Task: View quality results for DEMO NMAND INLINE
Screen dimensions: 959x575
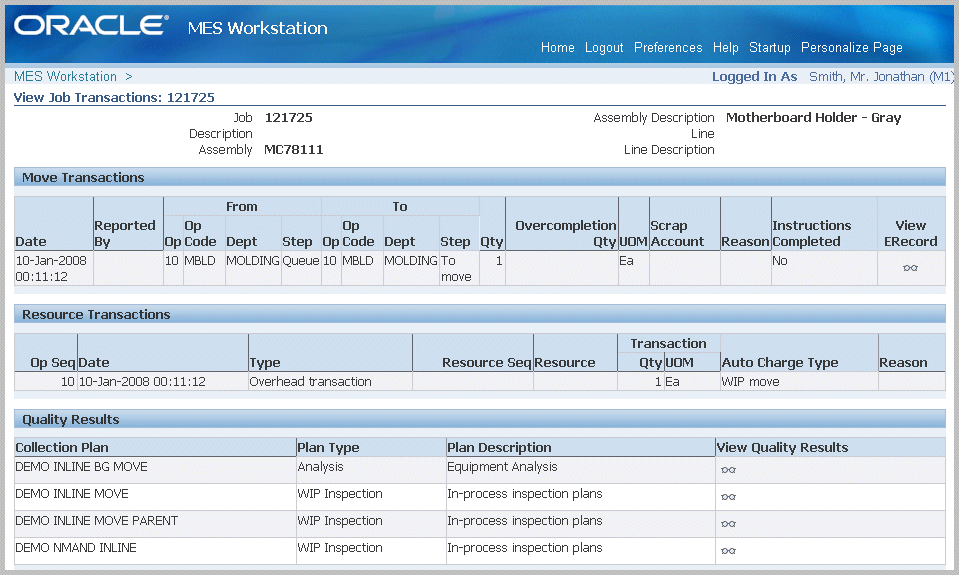Action: point(728,551)
